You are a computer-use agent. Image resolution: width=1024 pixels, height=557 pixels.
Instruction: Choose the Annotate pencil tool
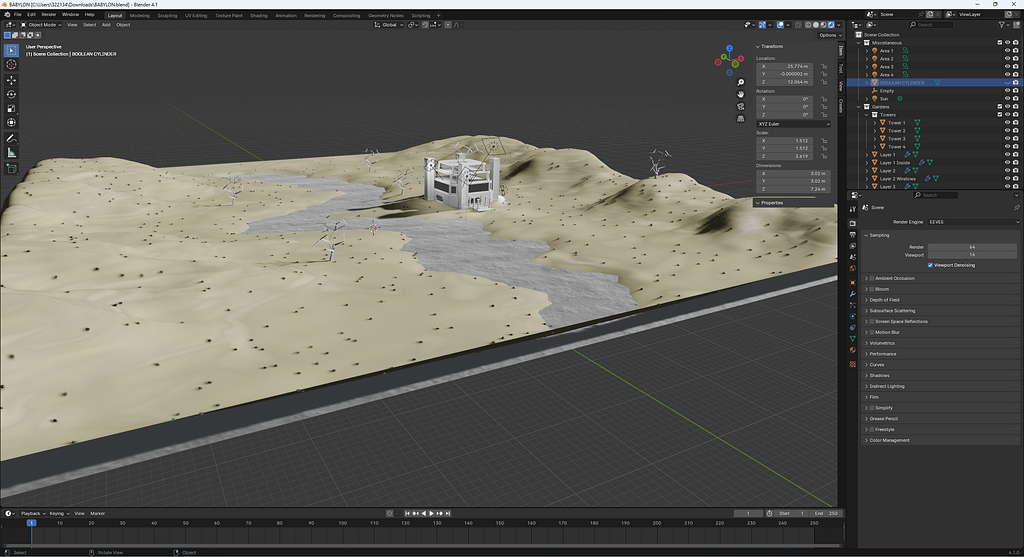pos(11,137)
